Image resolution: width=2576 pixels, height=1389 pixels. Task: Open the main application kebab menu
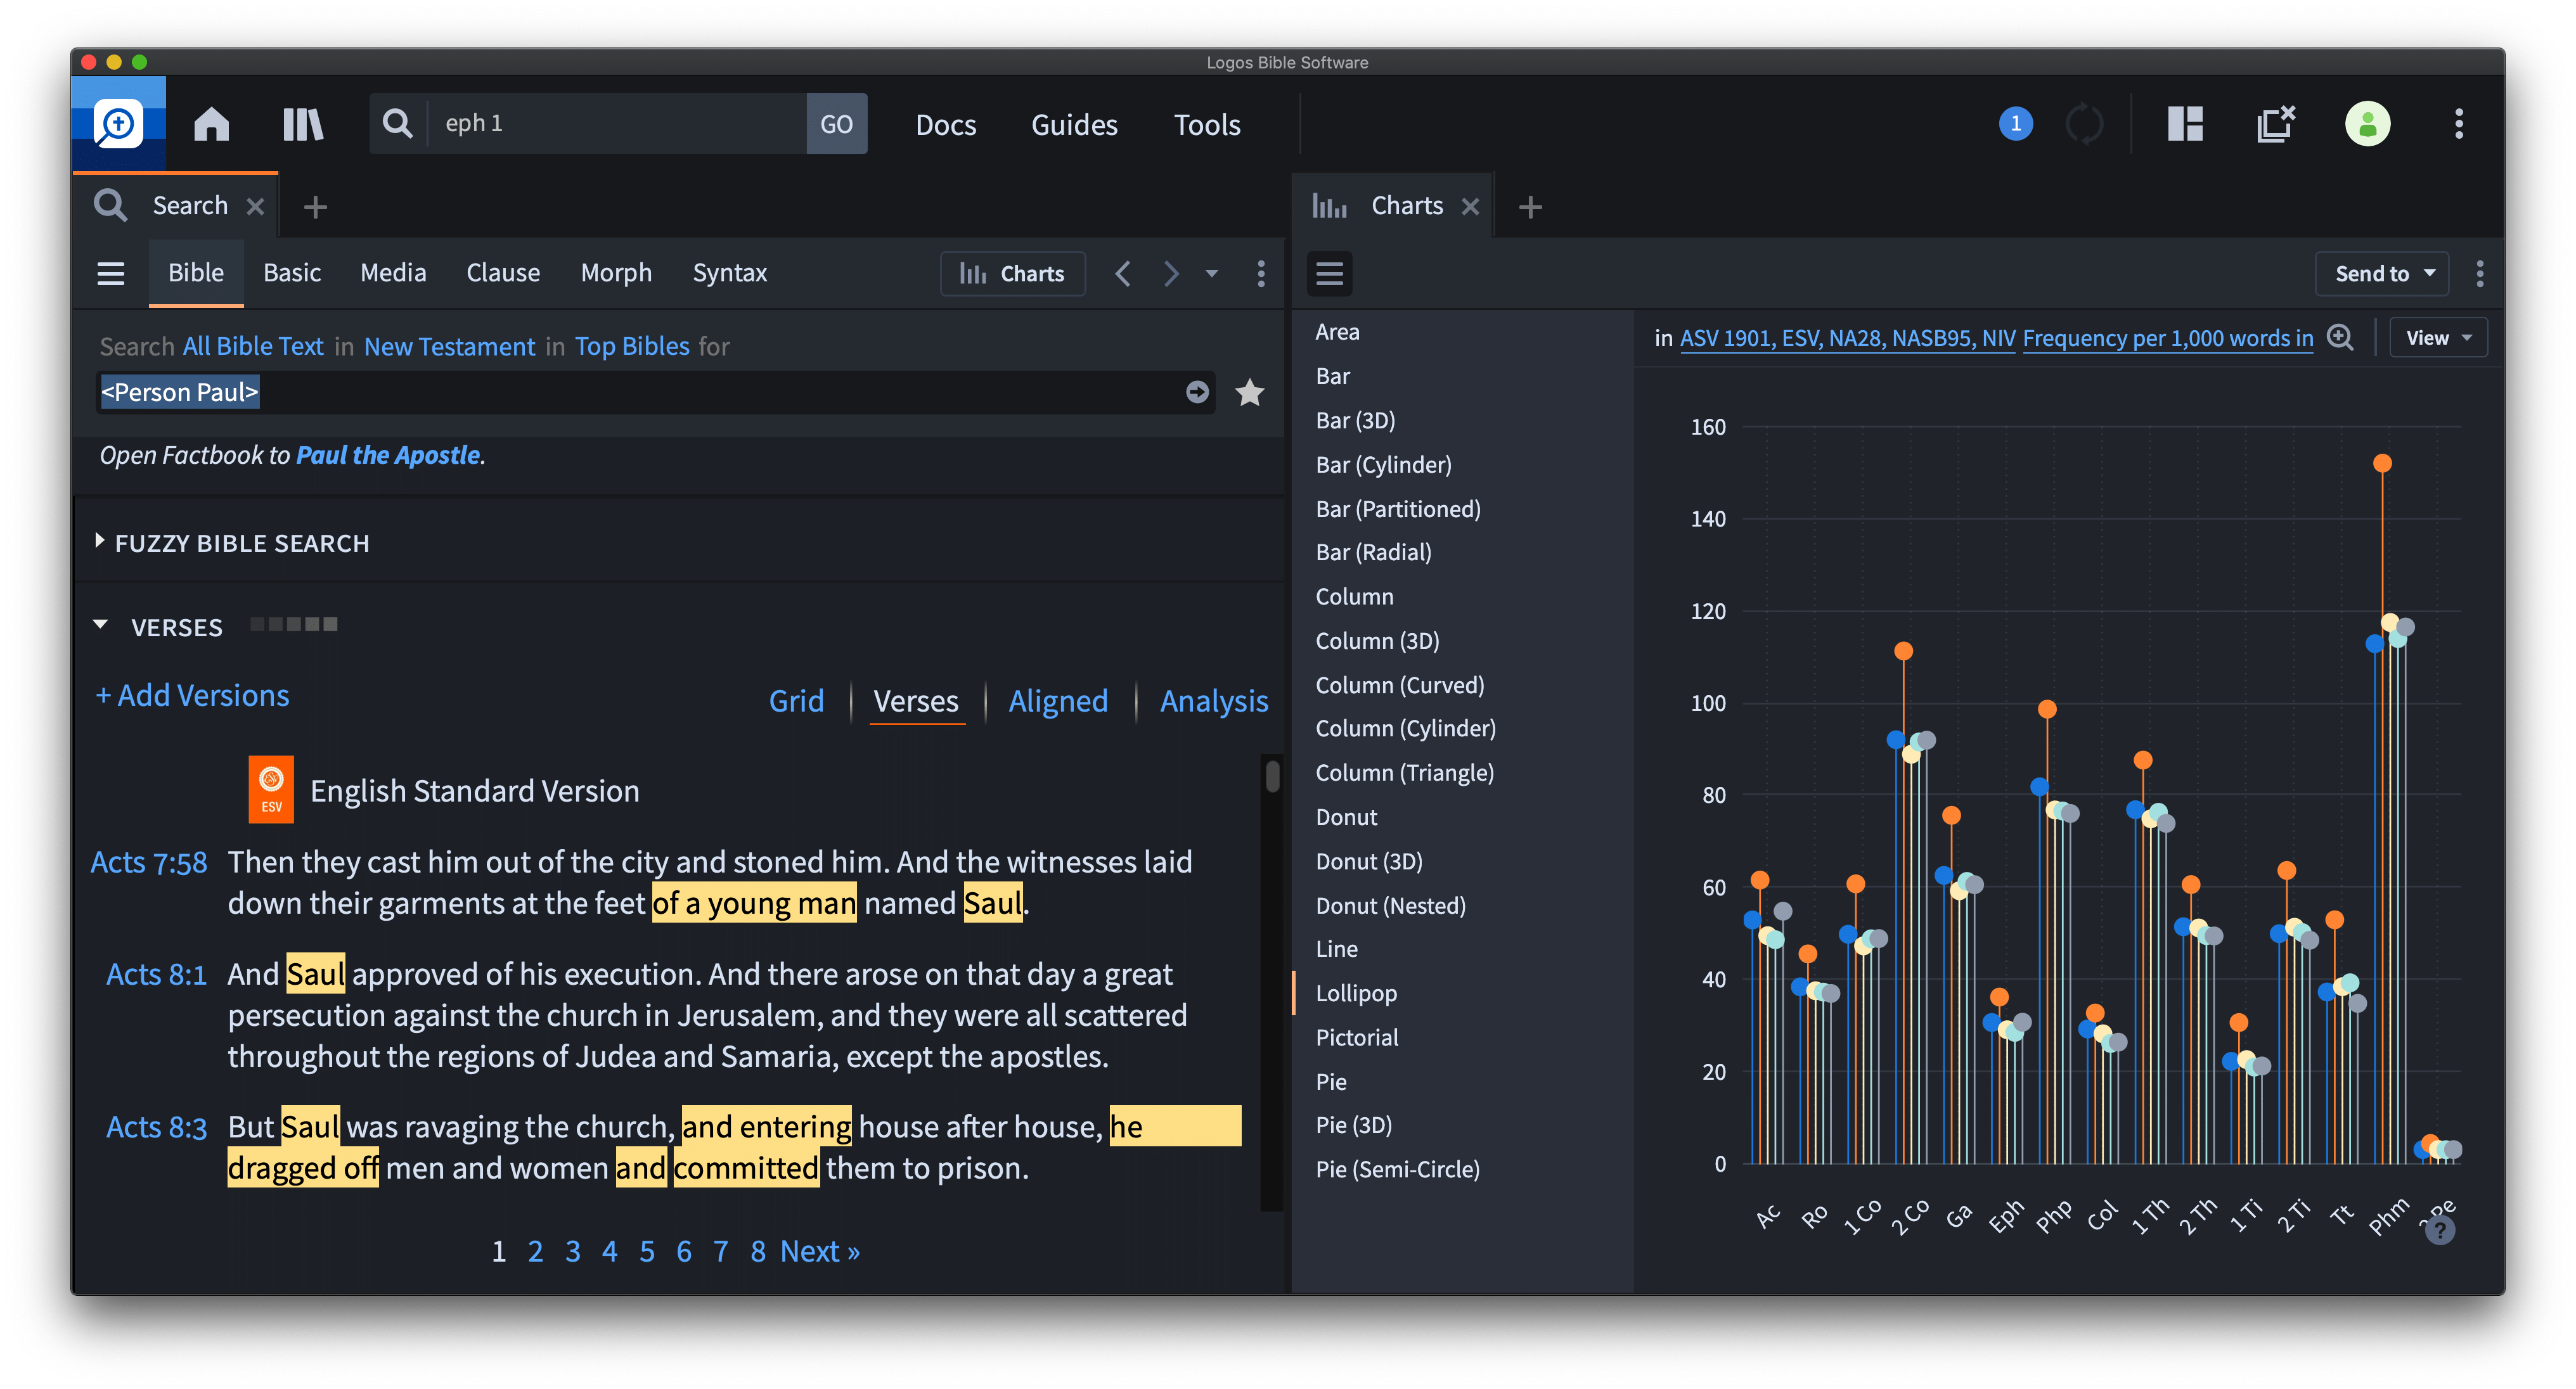[2458, 124]
